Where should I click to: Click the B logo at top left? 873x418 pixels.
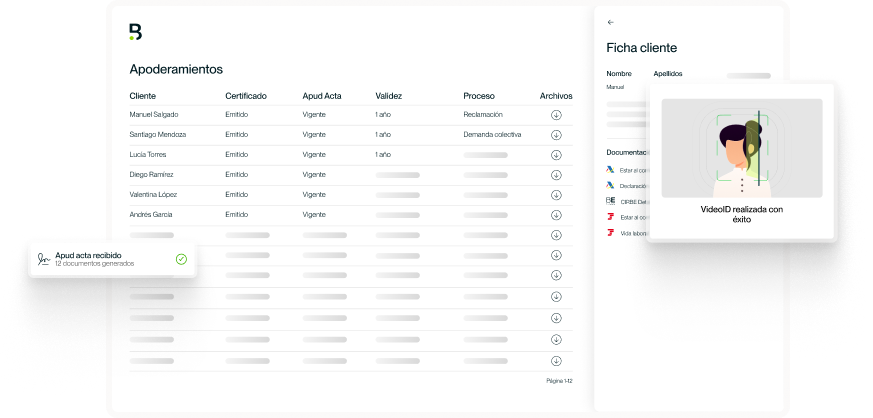coord(136,32)
